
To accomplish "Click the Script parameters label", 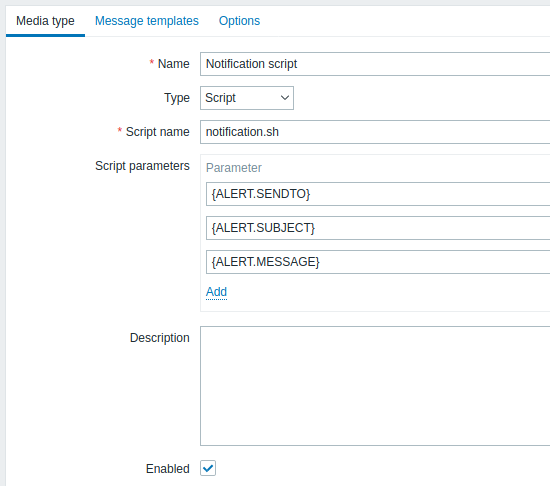I will (x=142, y=166).
